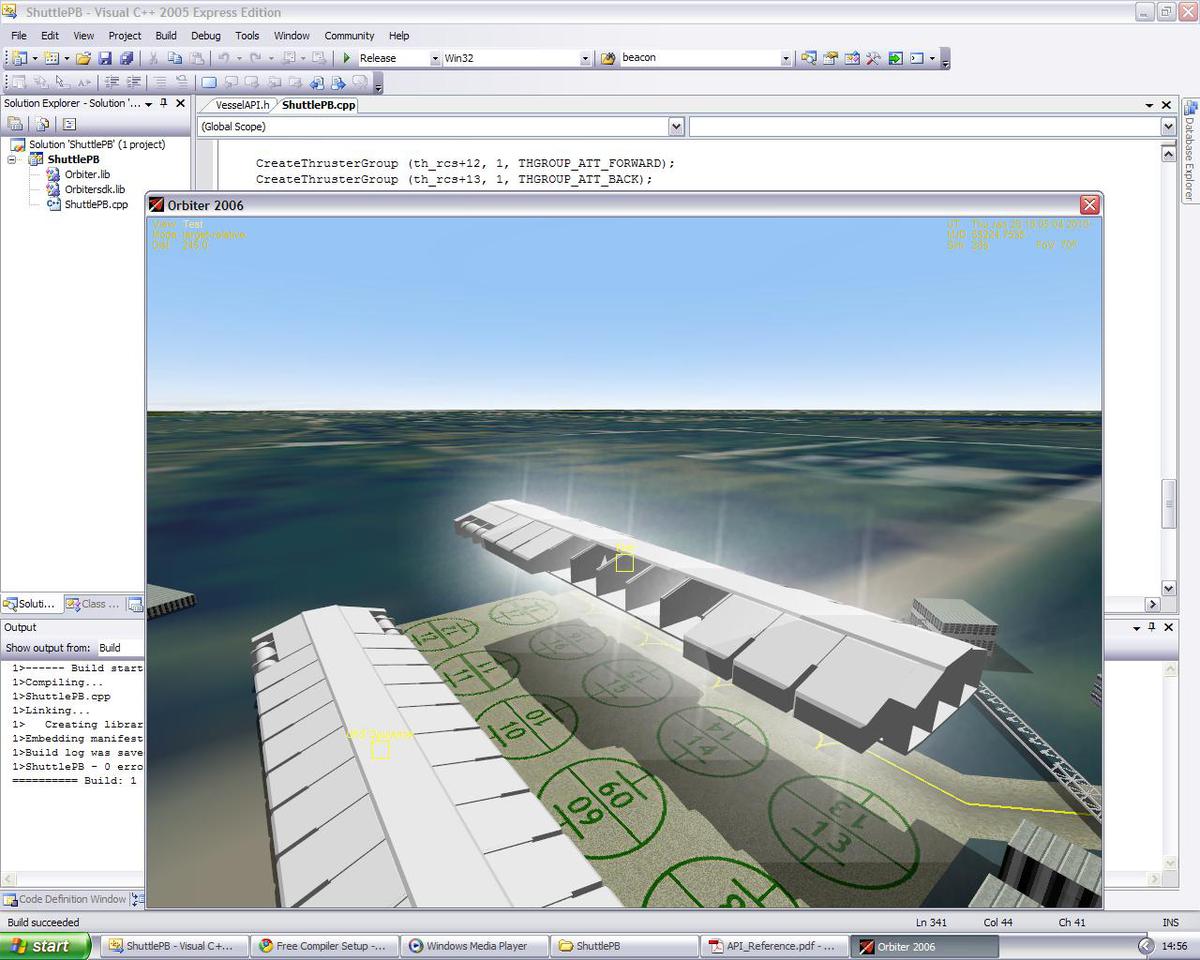Viewport: 1200px width, 960px height.
Task: Click the Copy icon in the toolbar
Action: click(x=175, y=58)
